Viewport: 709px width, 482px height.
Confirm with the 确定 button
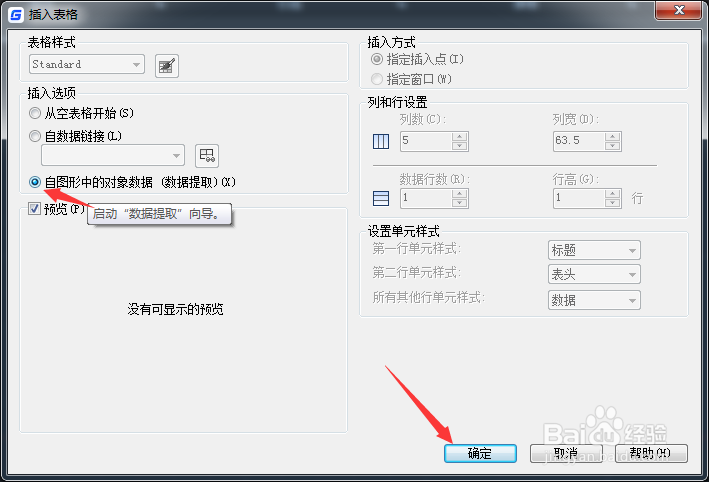pyautogui.click(x=480, y=453)
